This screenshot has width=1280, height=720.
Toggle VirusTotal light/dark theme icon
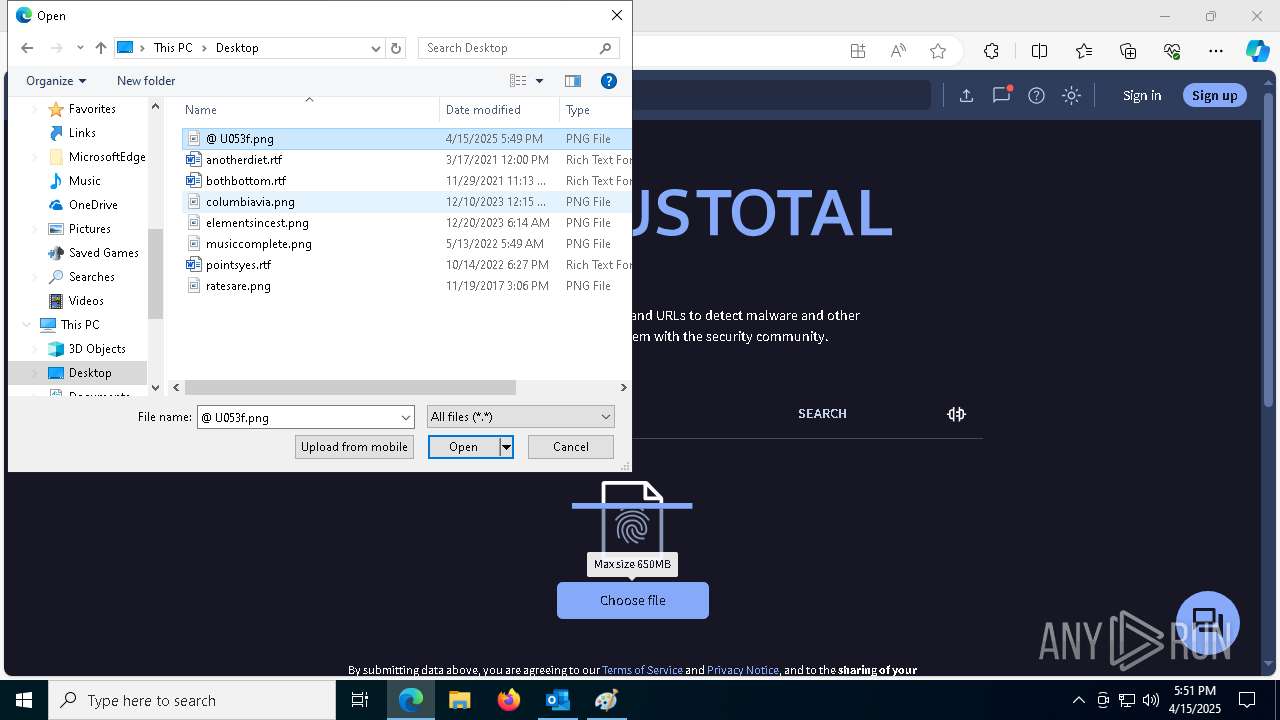[x=1071, y=95]
